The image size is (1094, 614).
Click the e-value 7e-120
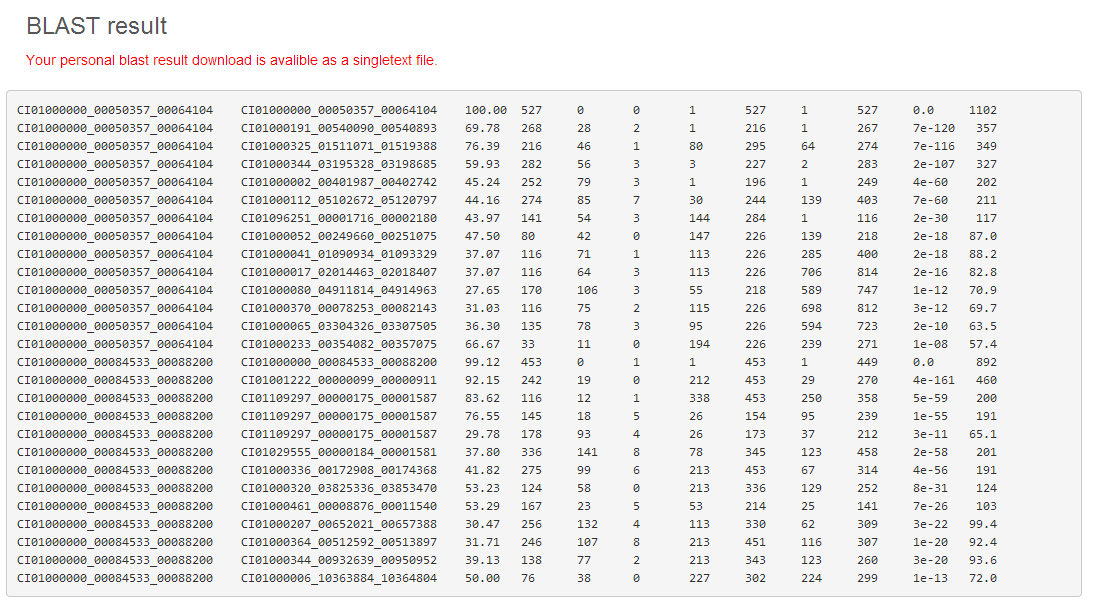click(933, 128)
